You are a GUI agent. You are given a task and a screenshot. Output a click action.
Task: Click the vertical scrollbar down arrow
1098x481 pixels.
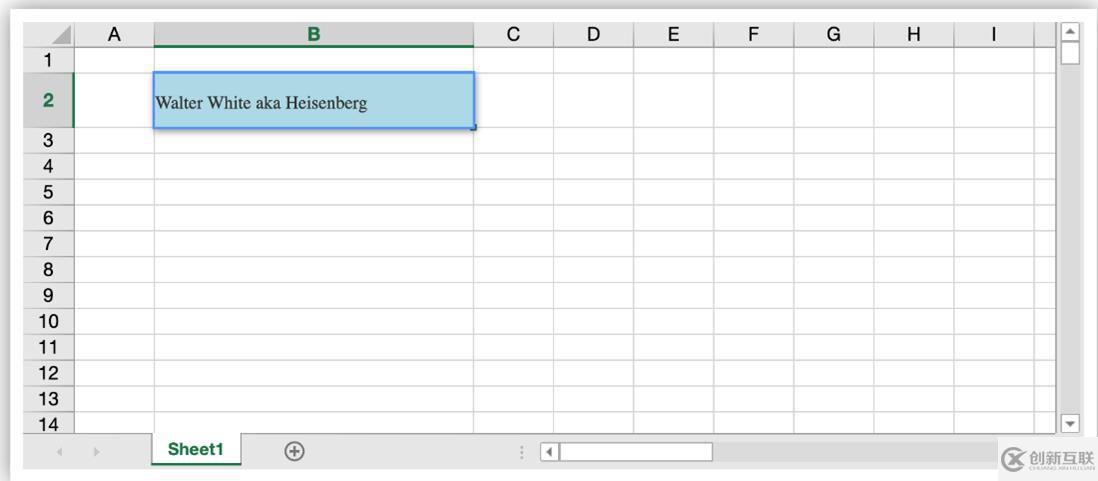coord(1070,424)
